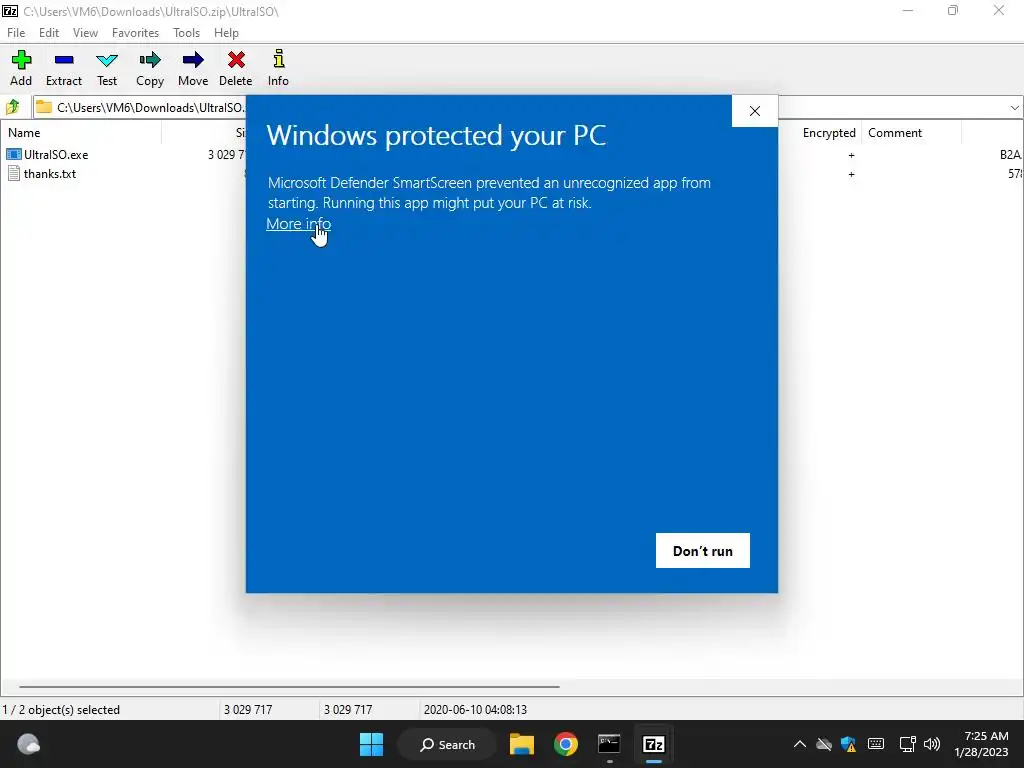
Task: Click the More info link
Action: tap(298, 223)
